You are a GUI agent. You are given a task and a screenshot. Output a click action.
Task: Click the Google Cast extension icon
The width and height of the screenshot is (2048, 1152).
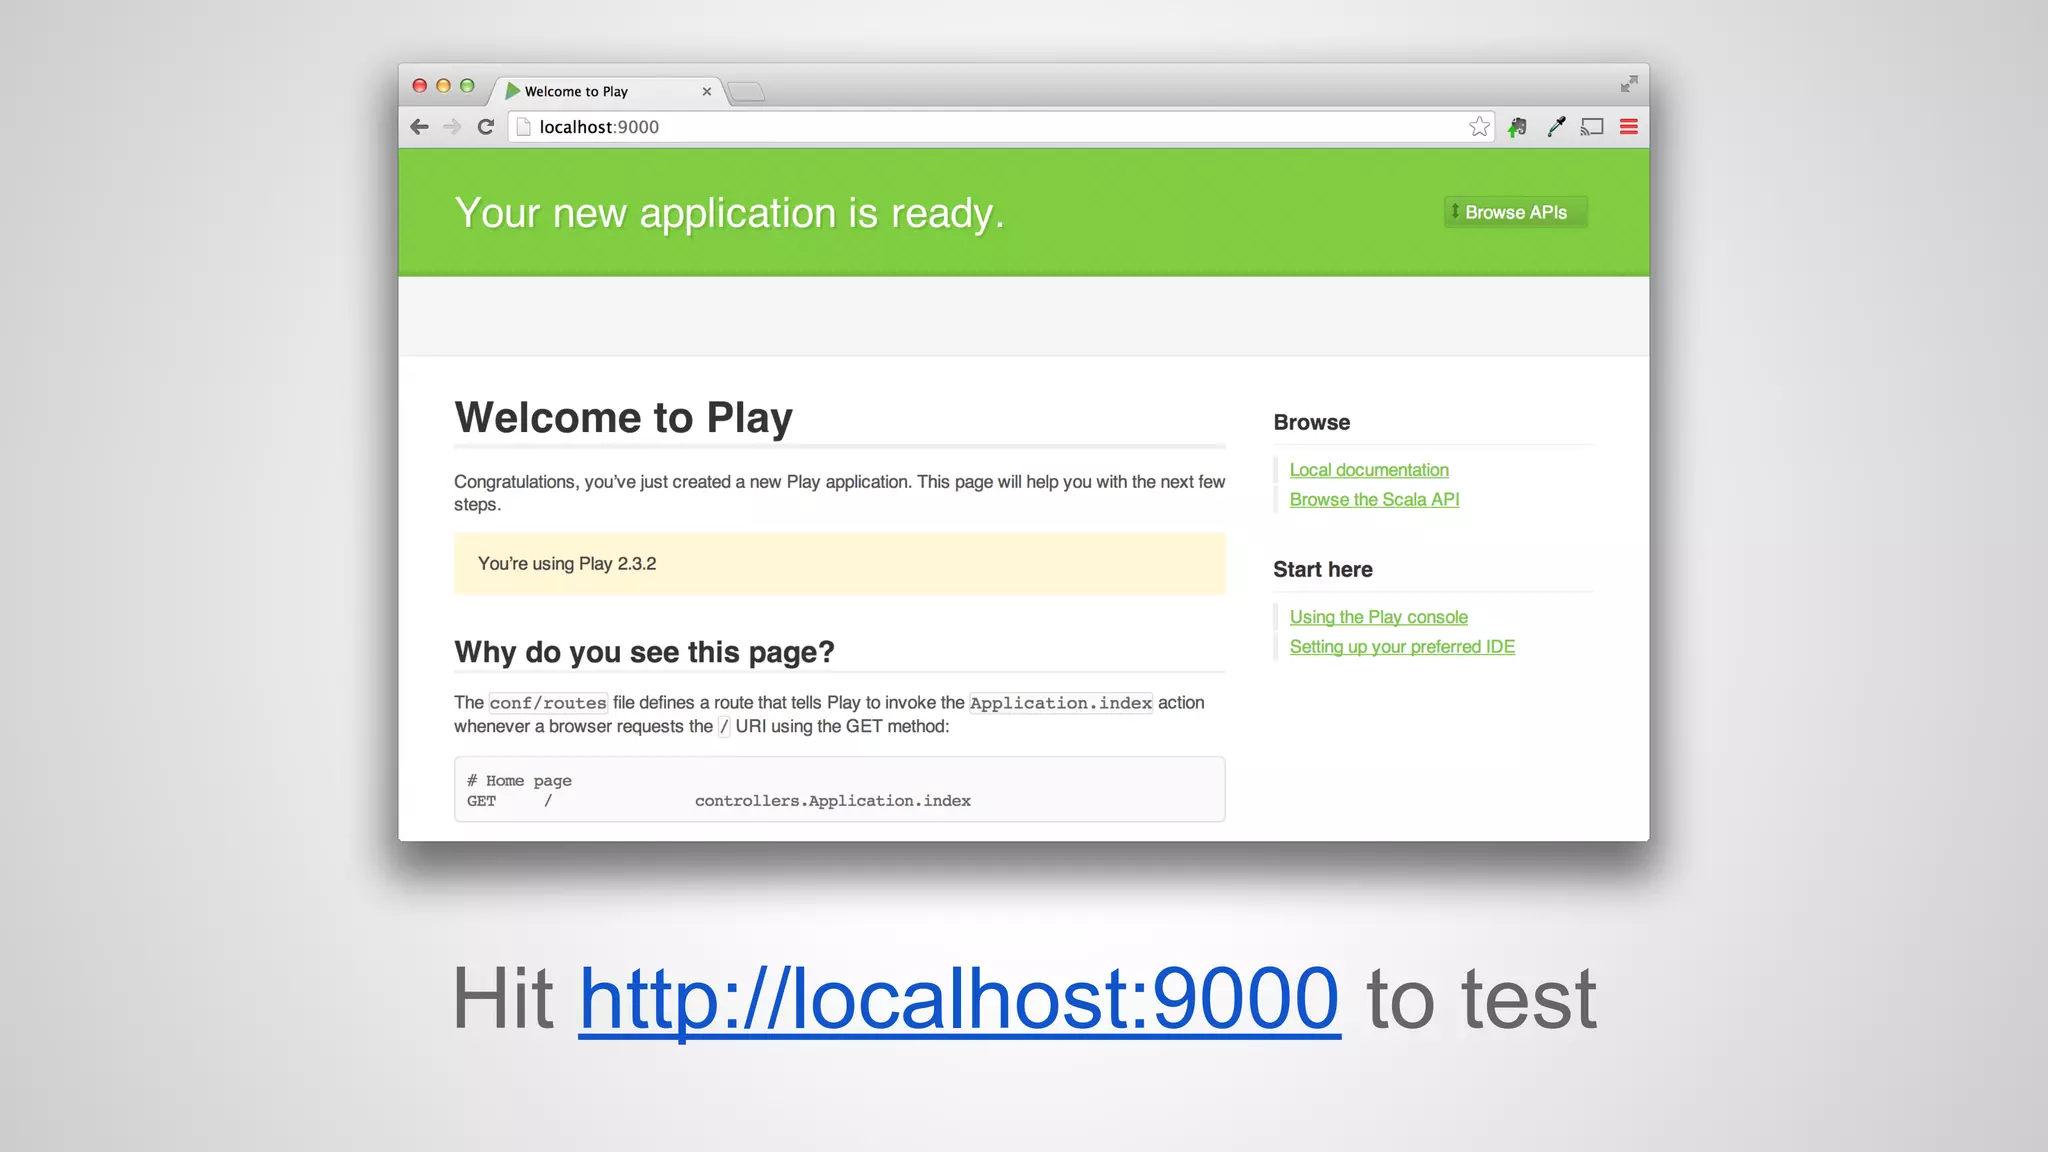pyautogui.click(x=1592, y=127)
